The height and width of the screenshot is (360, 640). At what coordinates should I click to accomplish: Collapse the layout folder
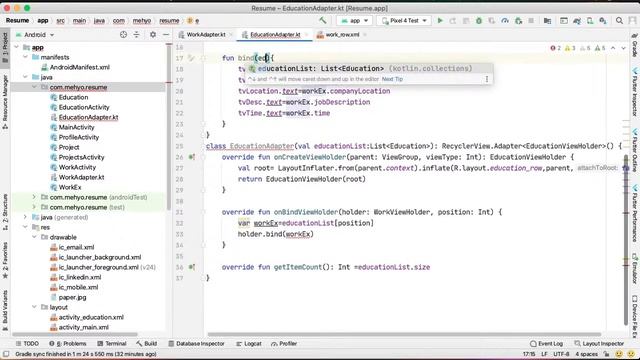point(35,307)
